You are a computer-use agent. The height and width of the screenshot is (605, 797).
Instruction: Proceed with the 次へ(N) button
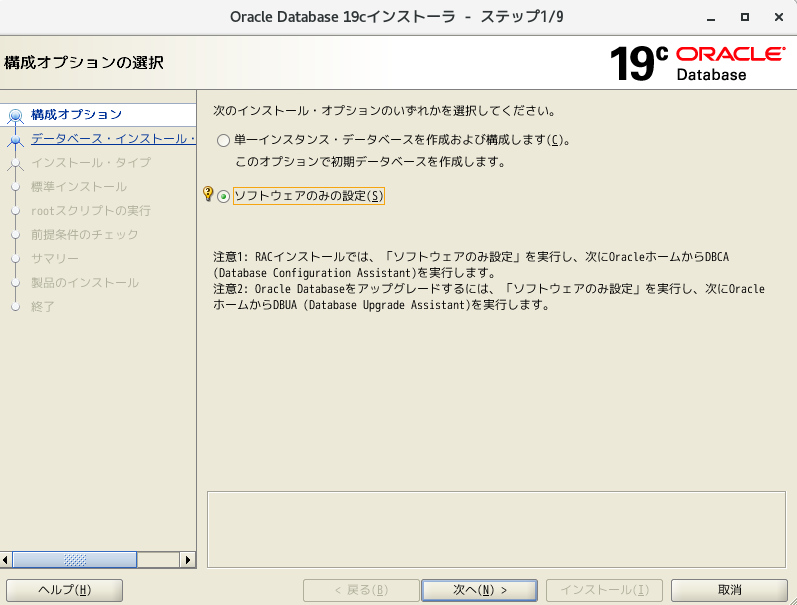click(479, 590)
